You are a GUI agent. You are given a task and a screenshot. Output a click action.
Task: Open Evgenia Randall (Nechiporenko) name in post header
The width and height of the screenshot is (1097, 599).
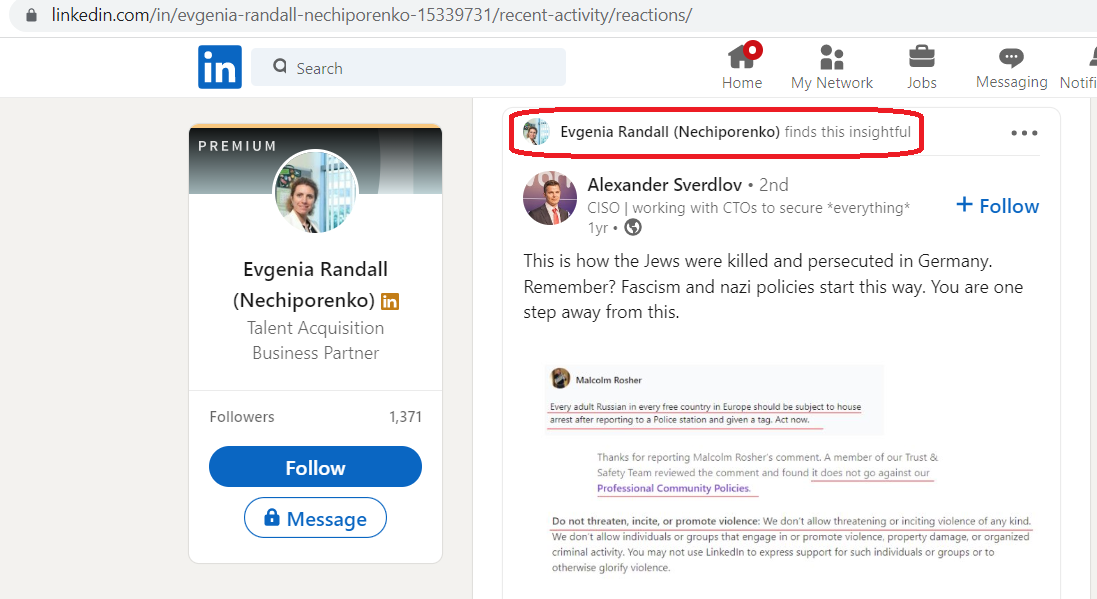coord(670,132)
